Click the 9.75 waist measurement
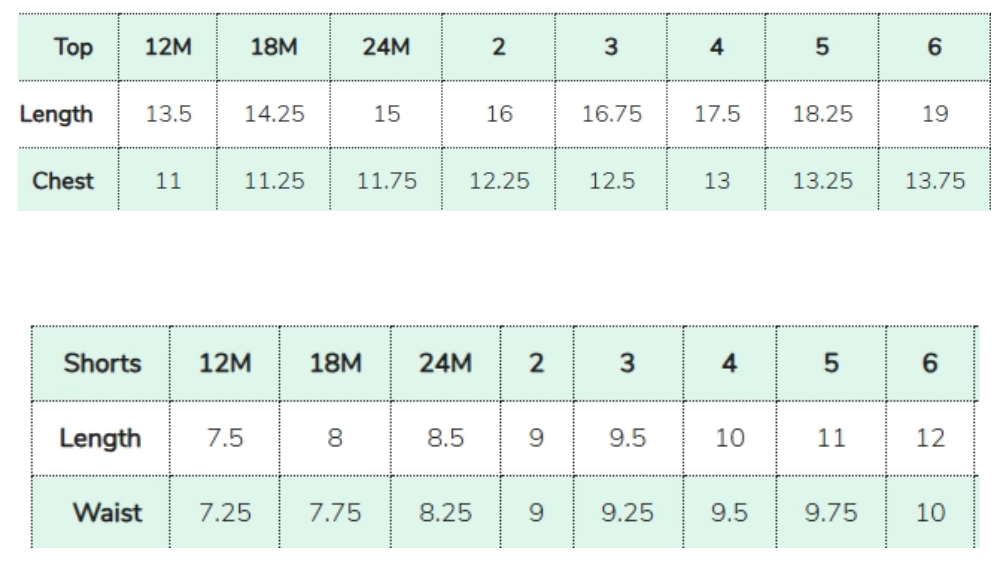Viewport: 1006px width, 576px height. (x=831, y=513)
